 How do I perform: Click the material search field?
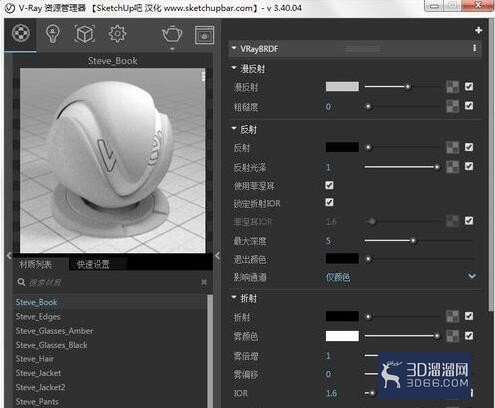(112, 283)
